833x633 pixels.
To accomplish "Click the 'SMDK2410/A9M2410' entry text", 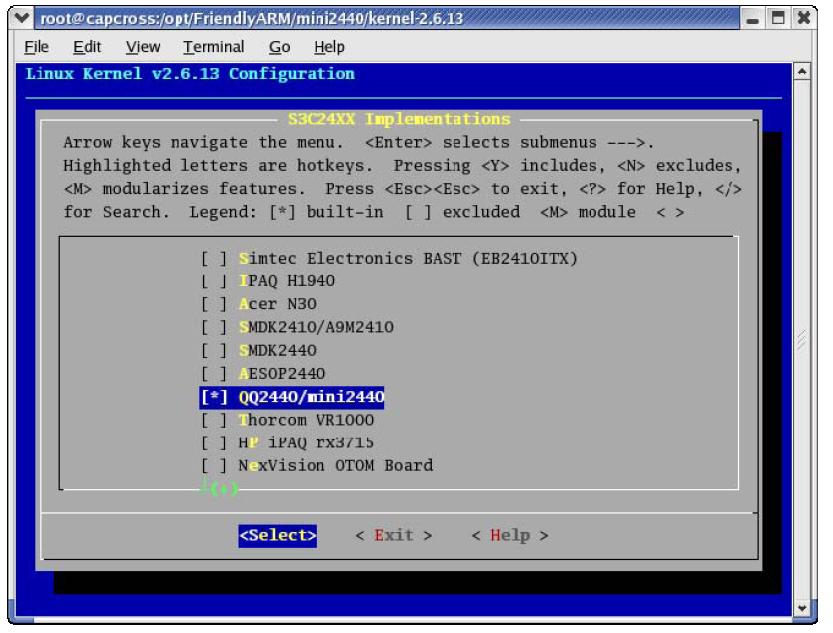I will pyautogui.click(x=316, y=327).
